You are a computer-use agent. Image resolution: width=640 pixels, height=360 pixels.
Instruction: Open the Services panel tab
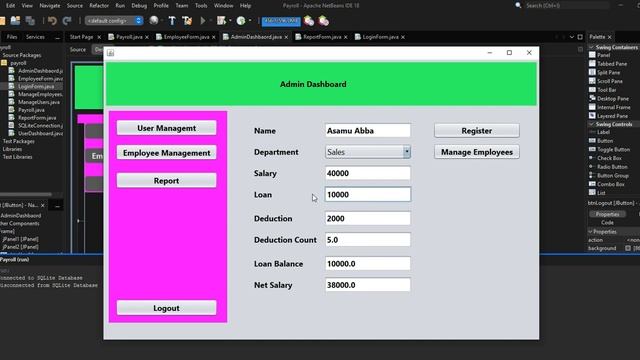click(x=35, y=37)
